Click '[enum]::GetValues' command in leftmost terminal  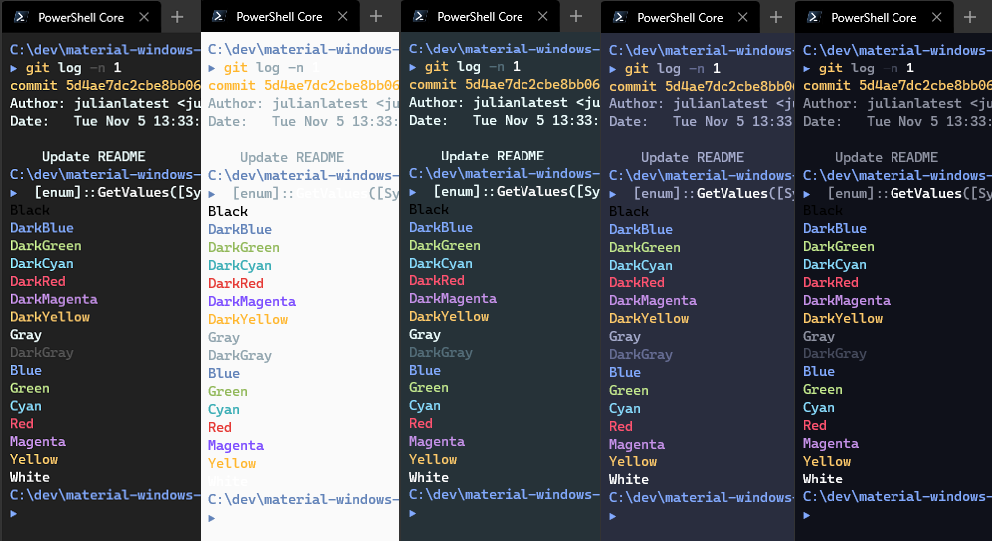pos(118,192)
